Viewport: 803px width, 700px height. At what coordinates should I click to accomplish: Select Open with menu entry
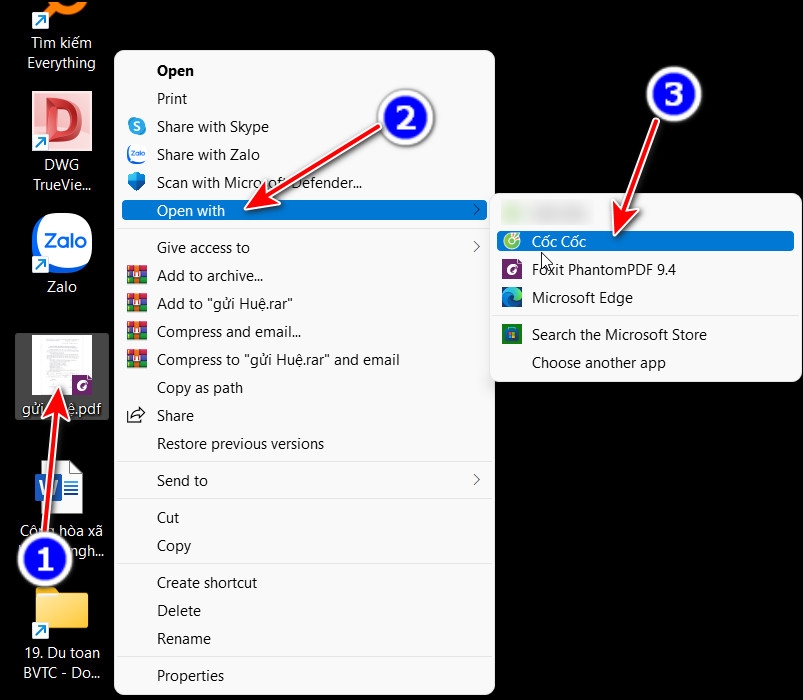(x=304, y=210)
